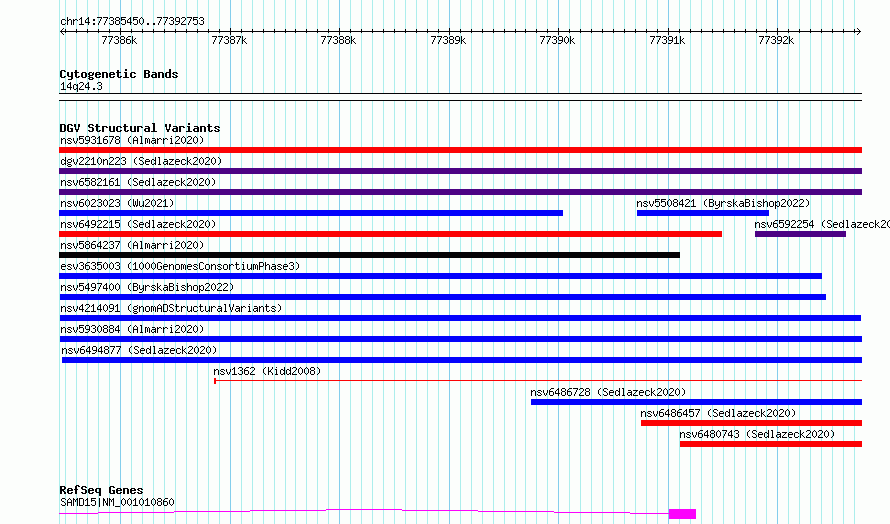Viewport: 890px width, 524px height.
Task: Click the blue nsv5497400 variant bar
Action: tap(443, 297)
